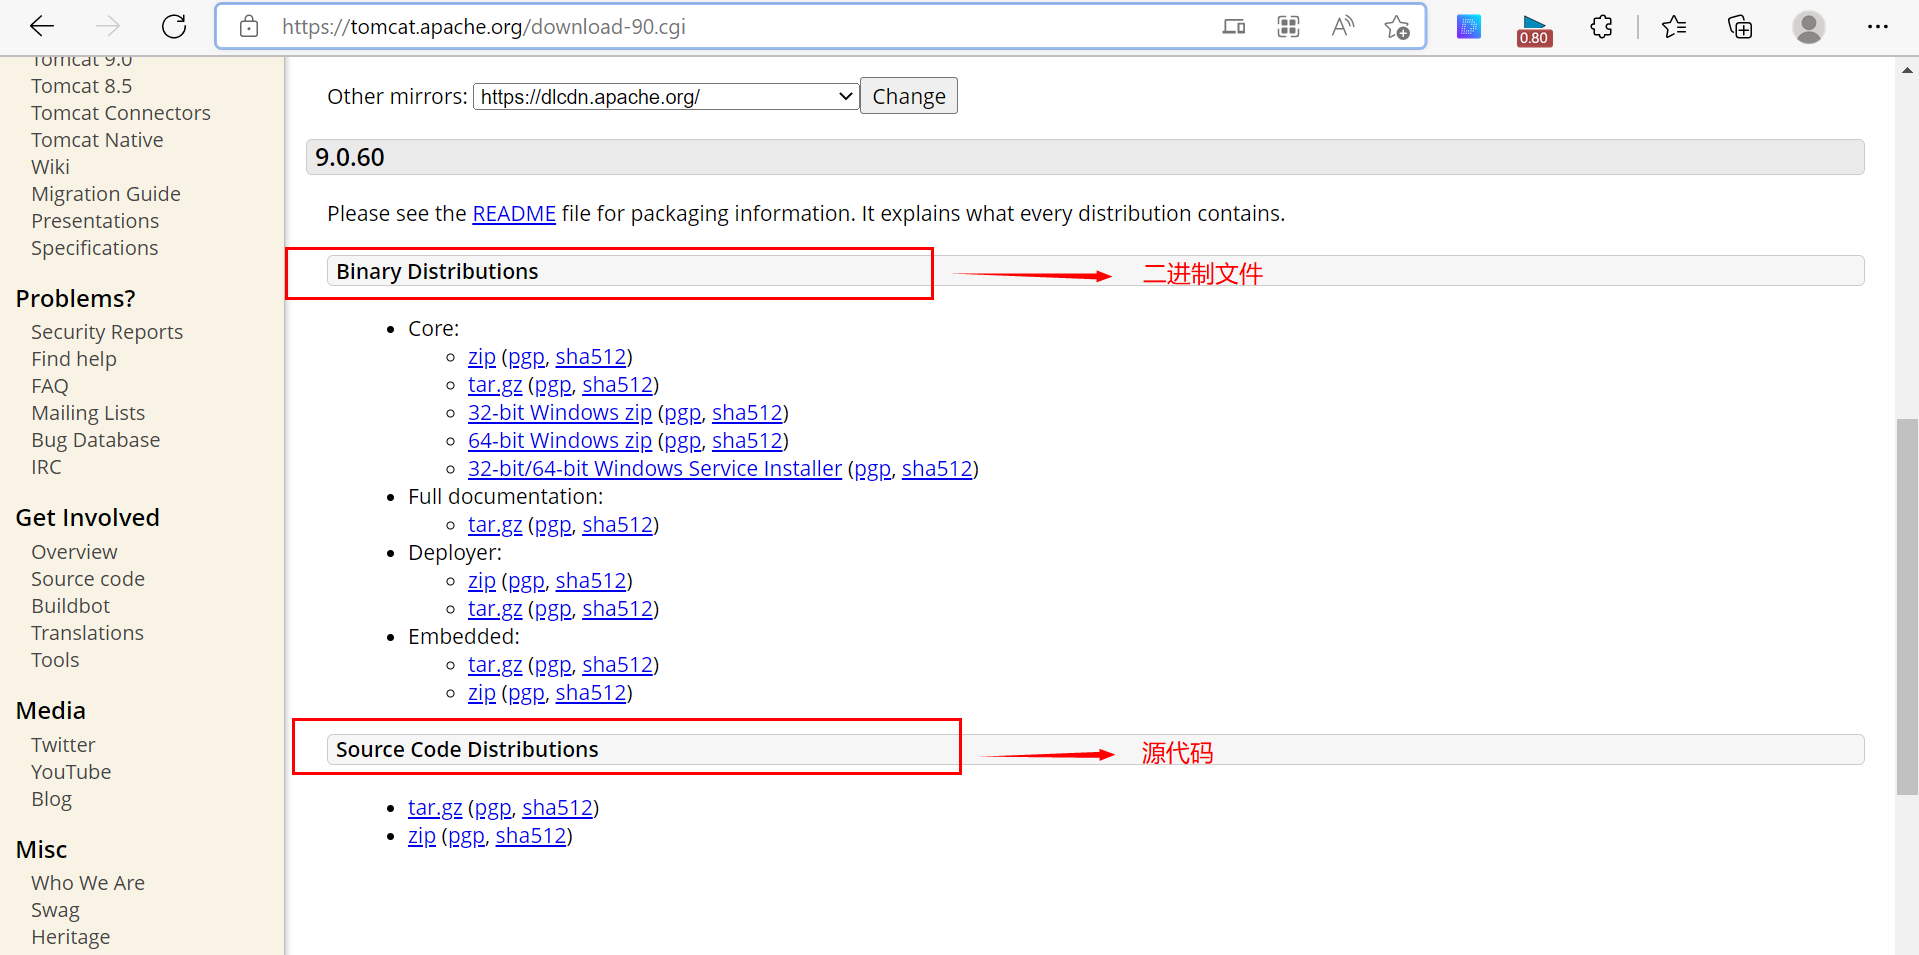Download Full documentation tar.gz
Image resolution: width=1919 pixels, height=955 pixels.
point(495,525)
